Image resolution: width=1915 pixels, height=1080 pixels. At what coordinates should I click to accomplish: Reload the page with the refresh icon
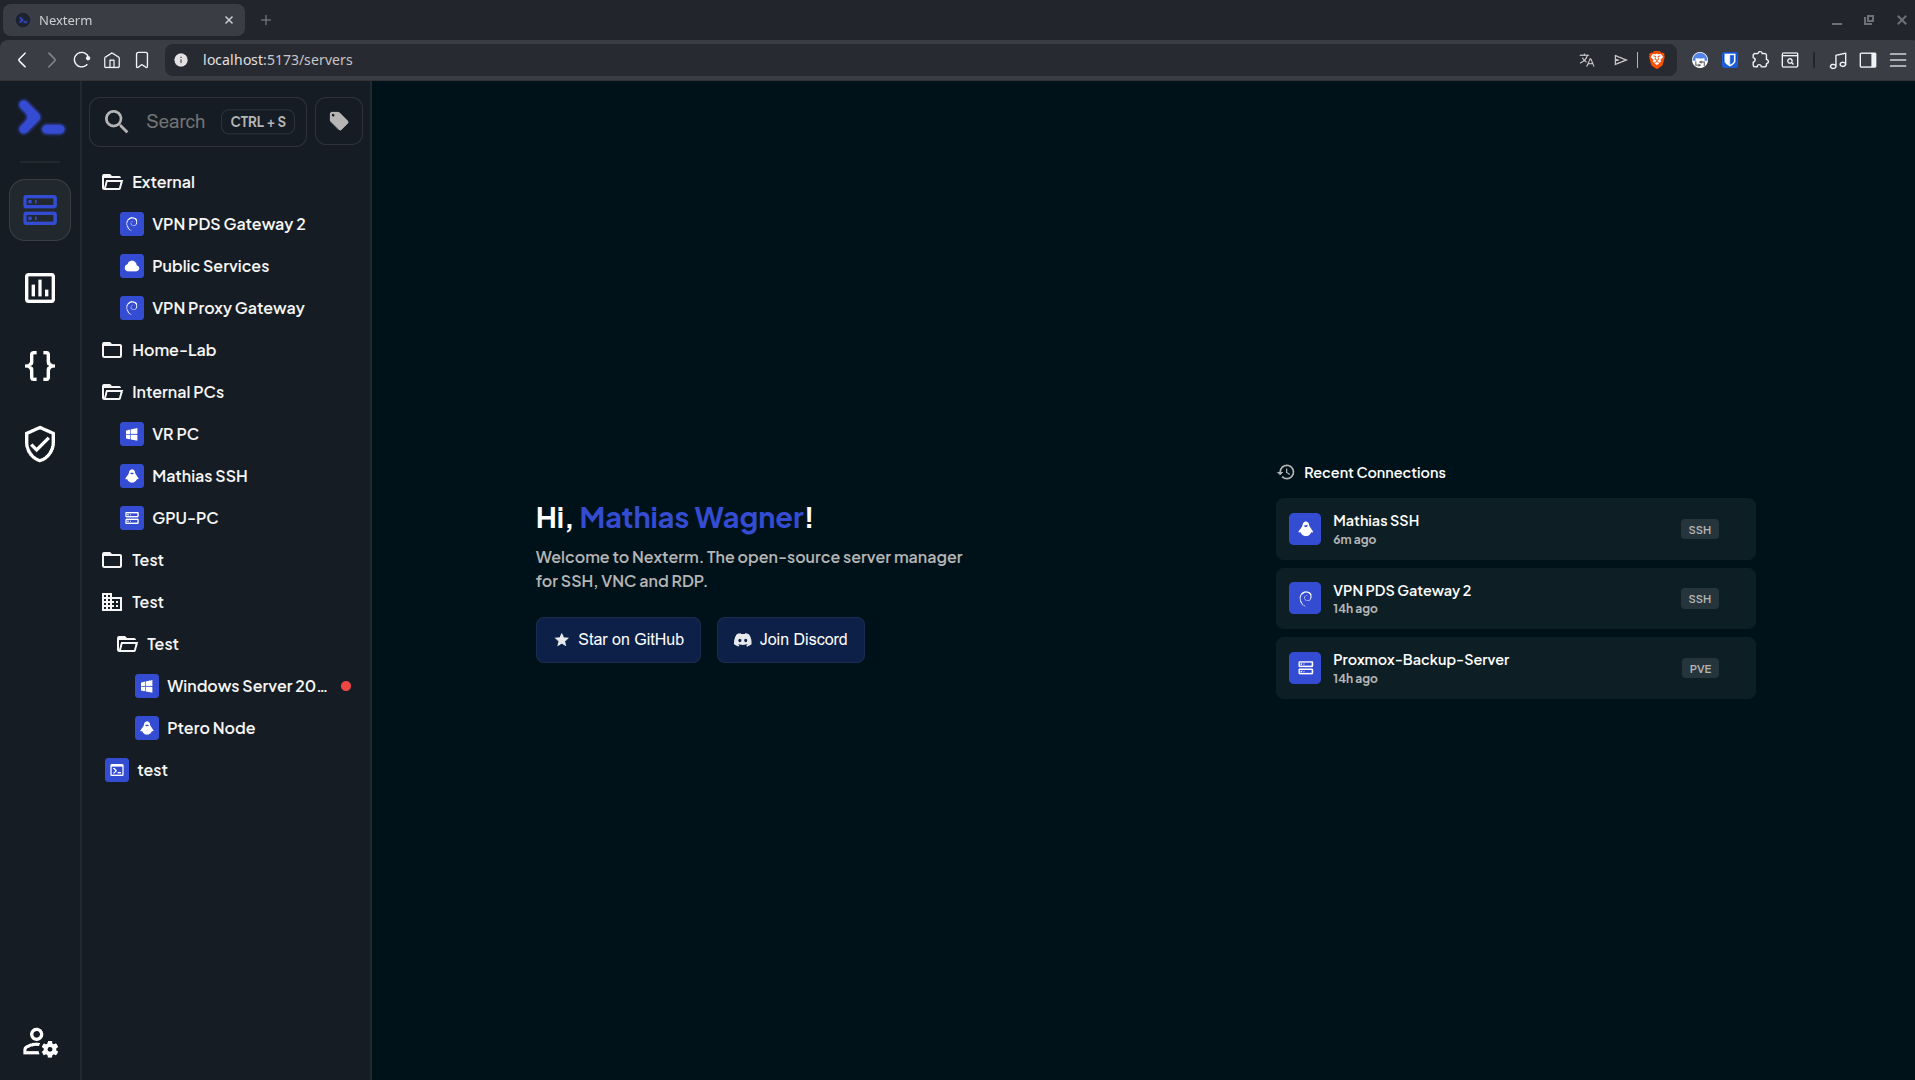point(82,60)
